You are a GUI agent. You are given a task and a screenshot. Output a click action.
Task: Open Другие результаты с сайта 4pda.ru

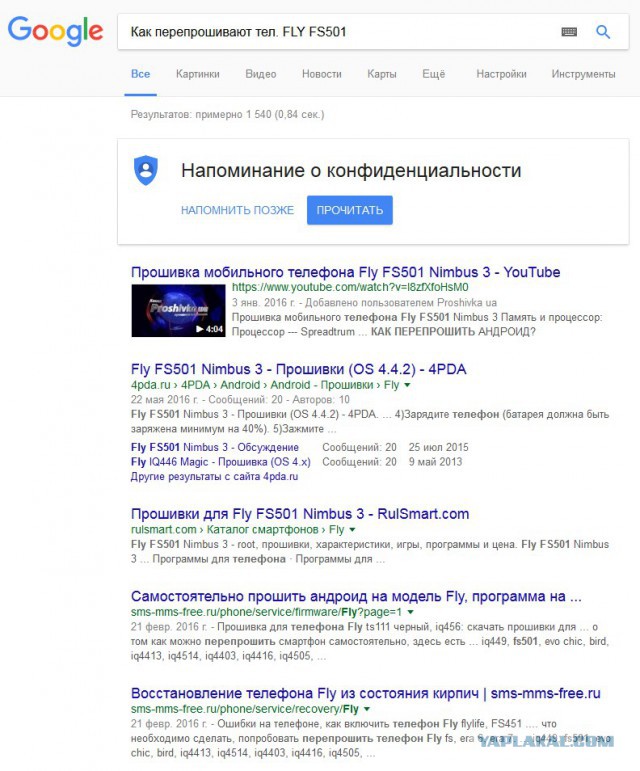(214, 476)
